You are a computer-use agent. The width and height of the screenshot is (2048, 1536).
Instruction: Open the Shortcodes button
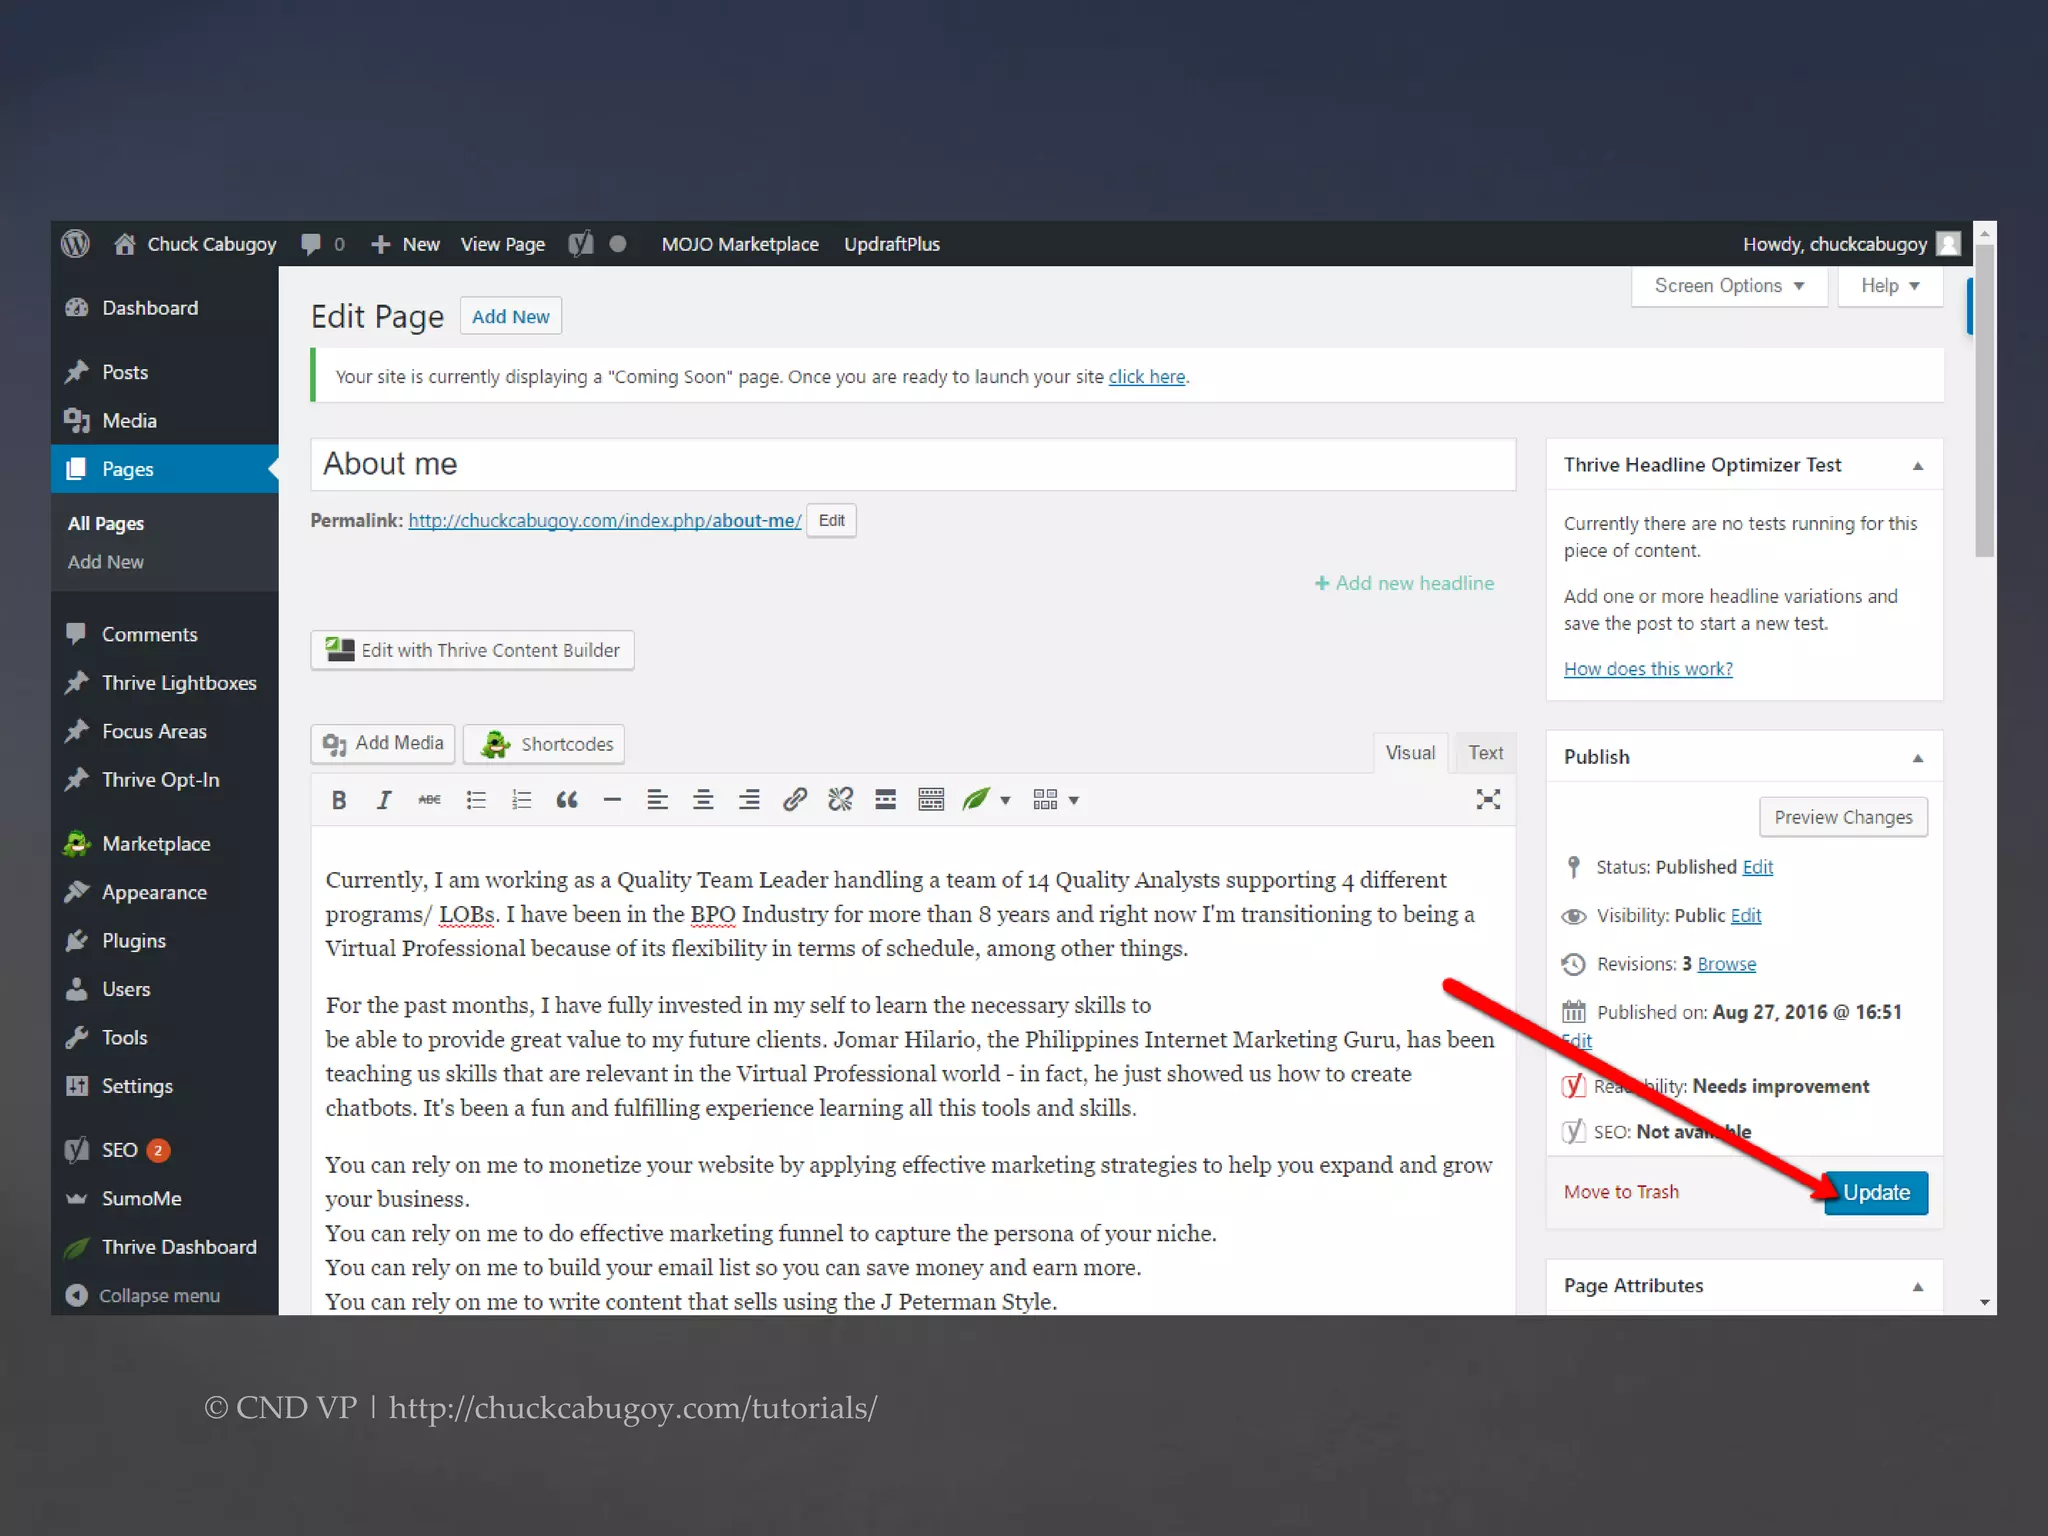pos(544,744)
